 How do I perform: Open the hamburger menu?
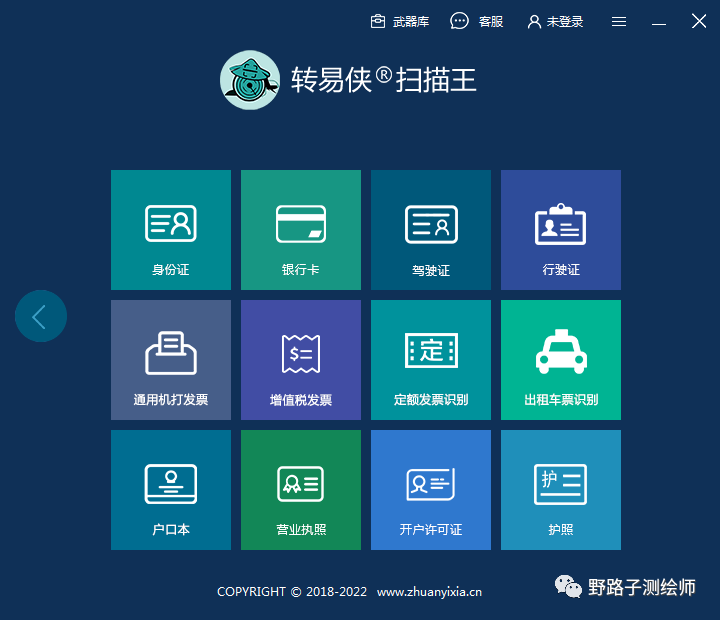pos(619,22)
